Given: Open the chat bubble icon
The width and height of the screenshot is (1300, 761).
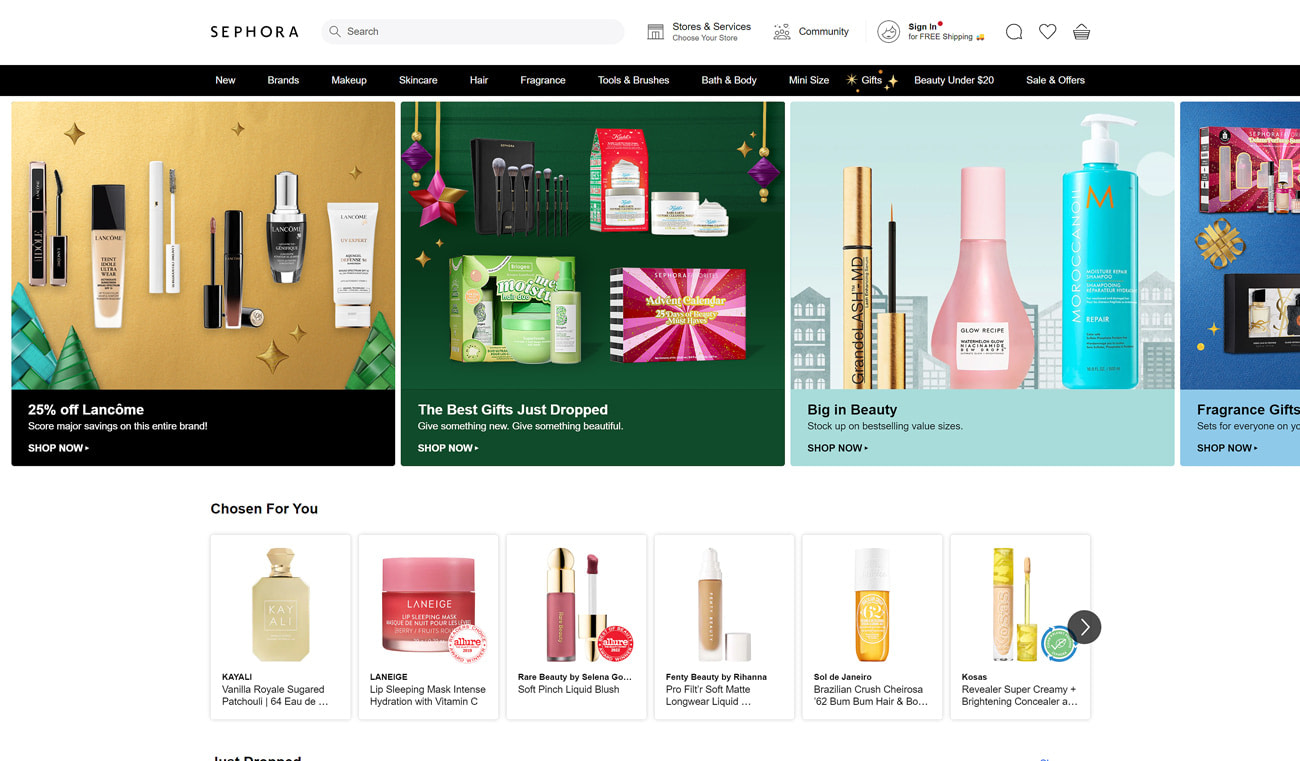Looking at the screenshot, I should click(1014, 32).
